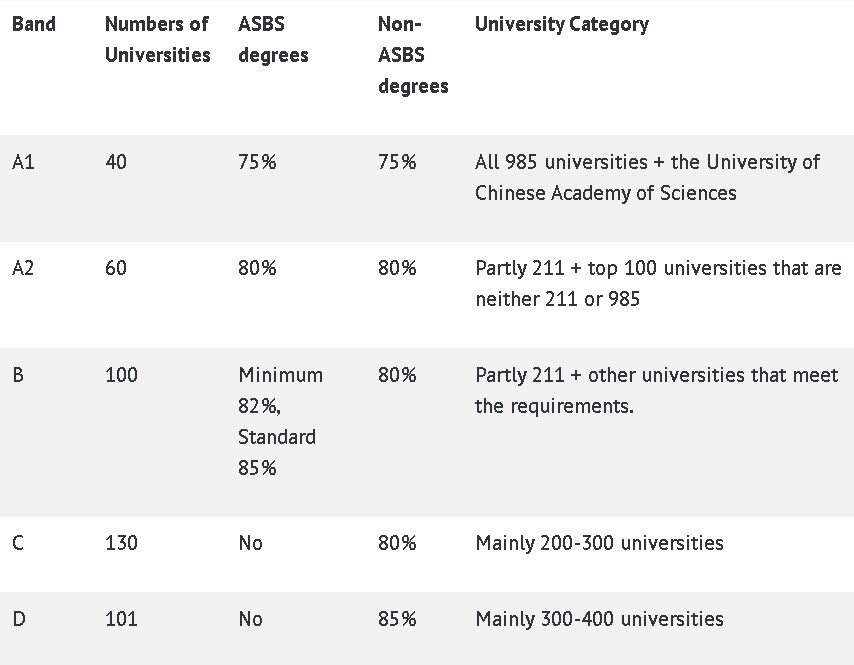The width and height of the screenshot is (854, 665).
Task: Select the A1 band cell
Action: point(23,162)
